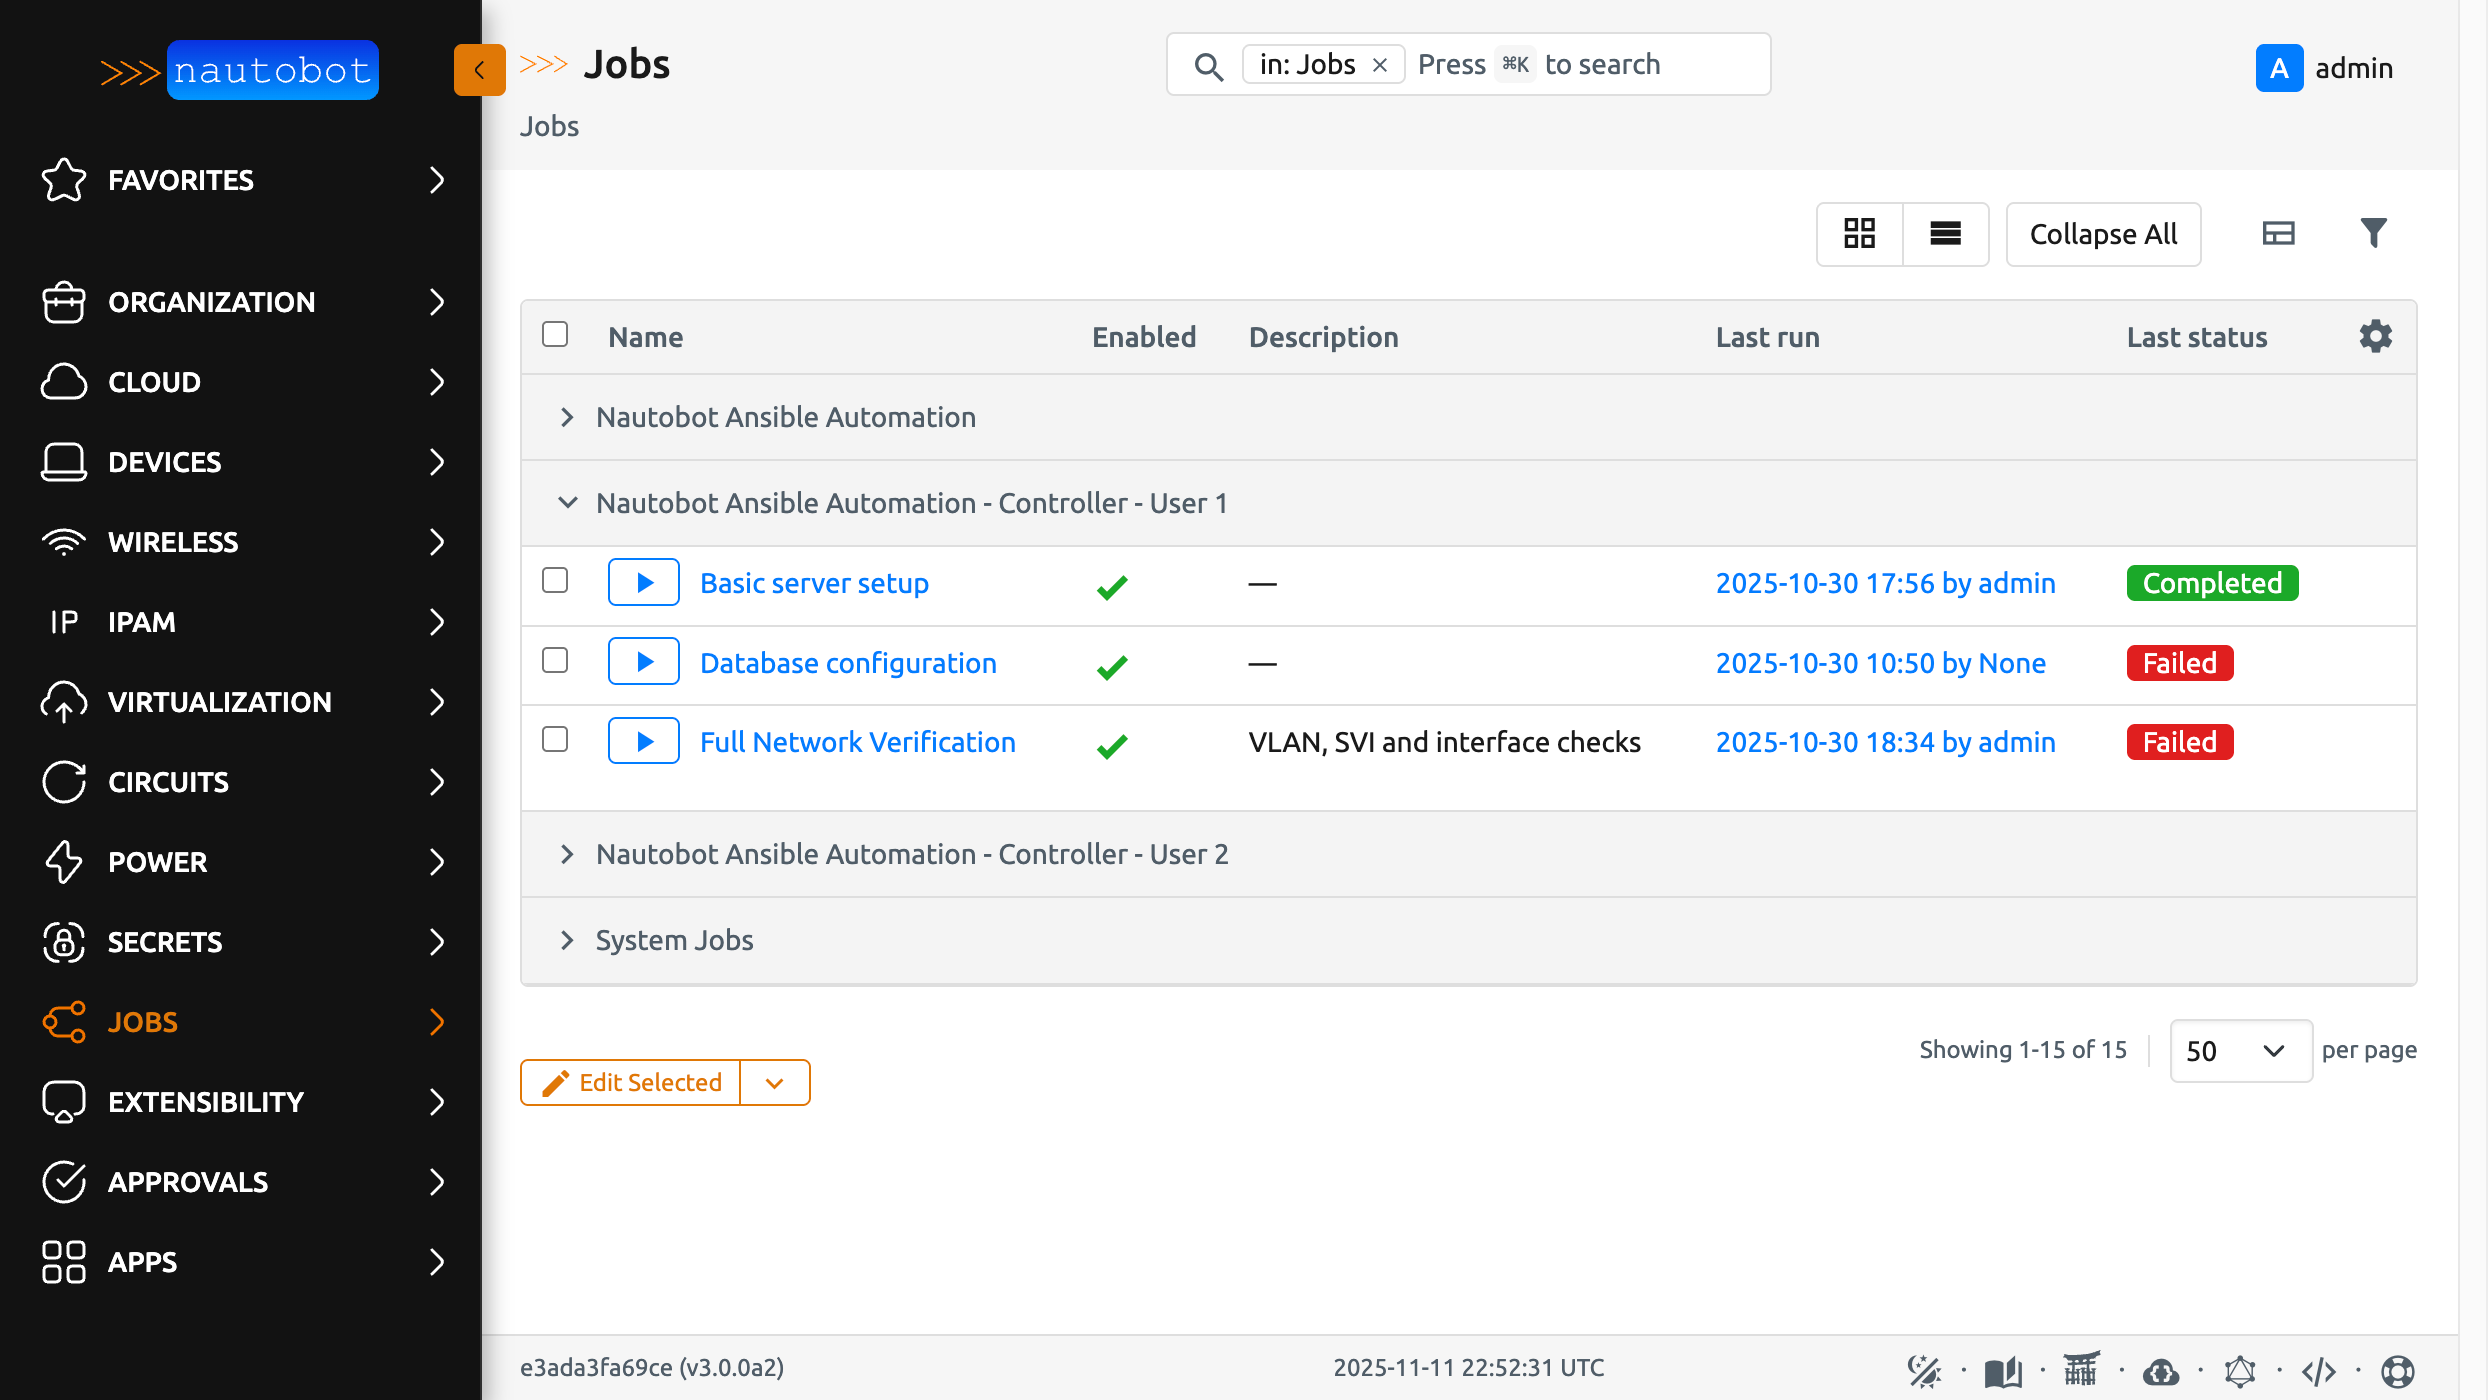Expand the System Jobs group
Viewport: 2488px width, 1400px height.
[x=568, y=939]
